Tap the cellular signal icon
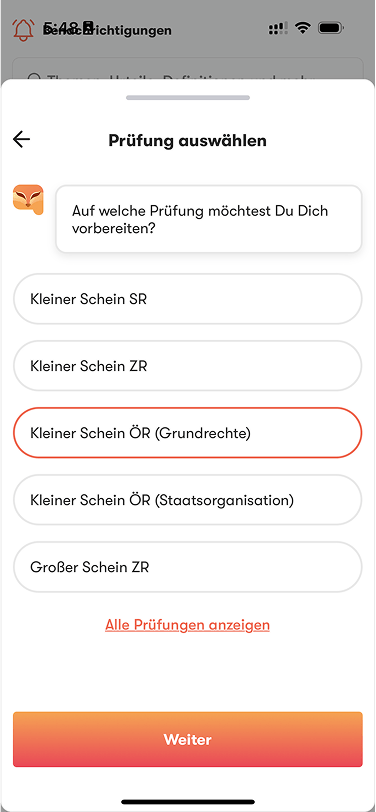 (278, 28)
